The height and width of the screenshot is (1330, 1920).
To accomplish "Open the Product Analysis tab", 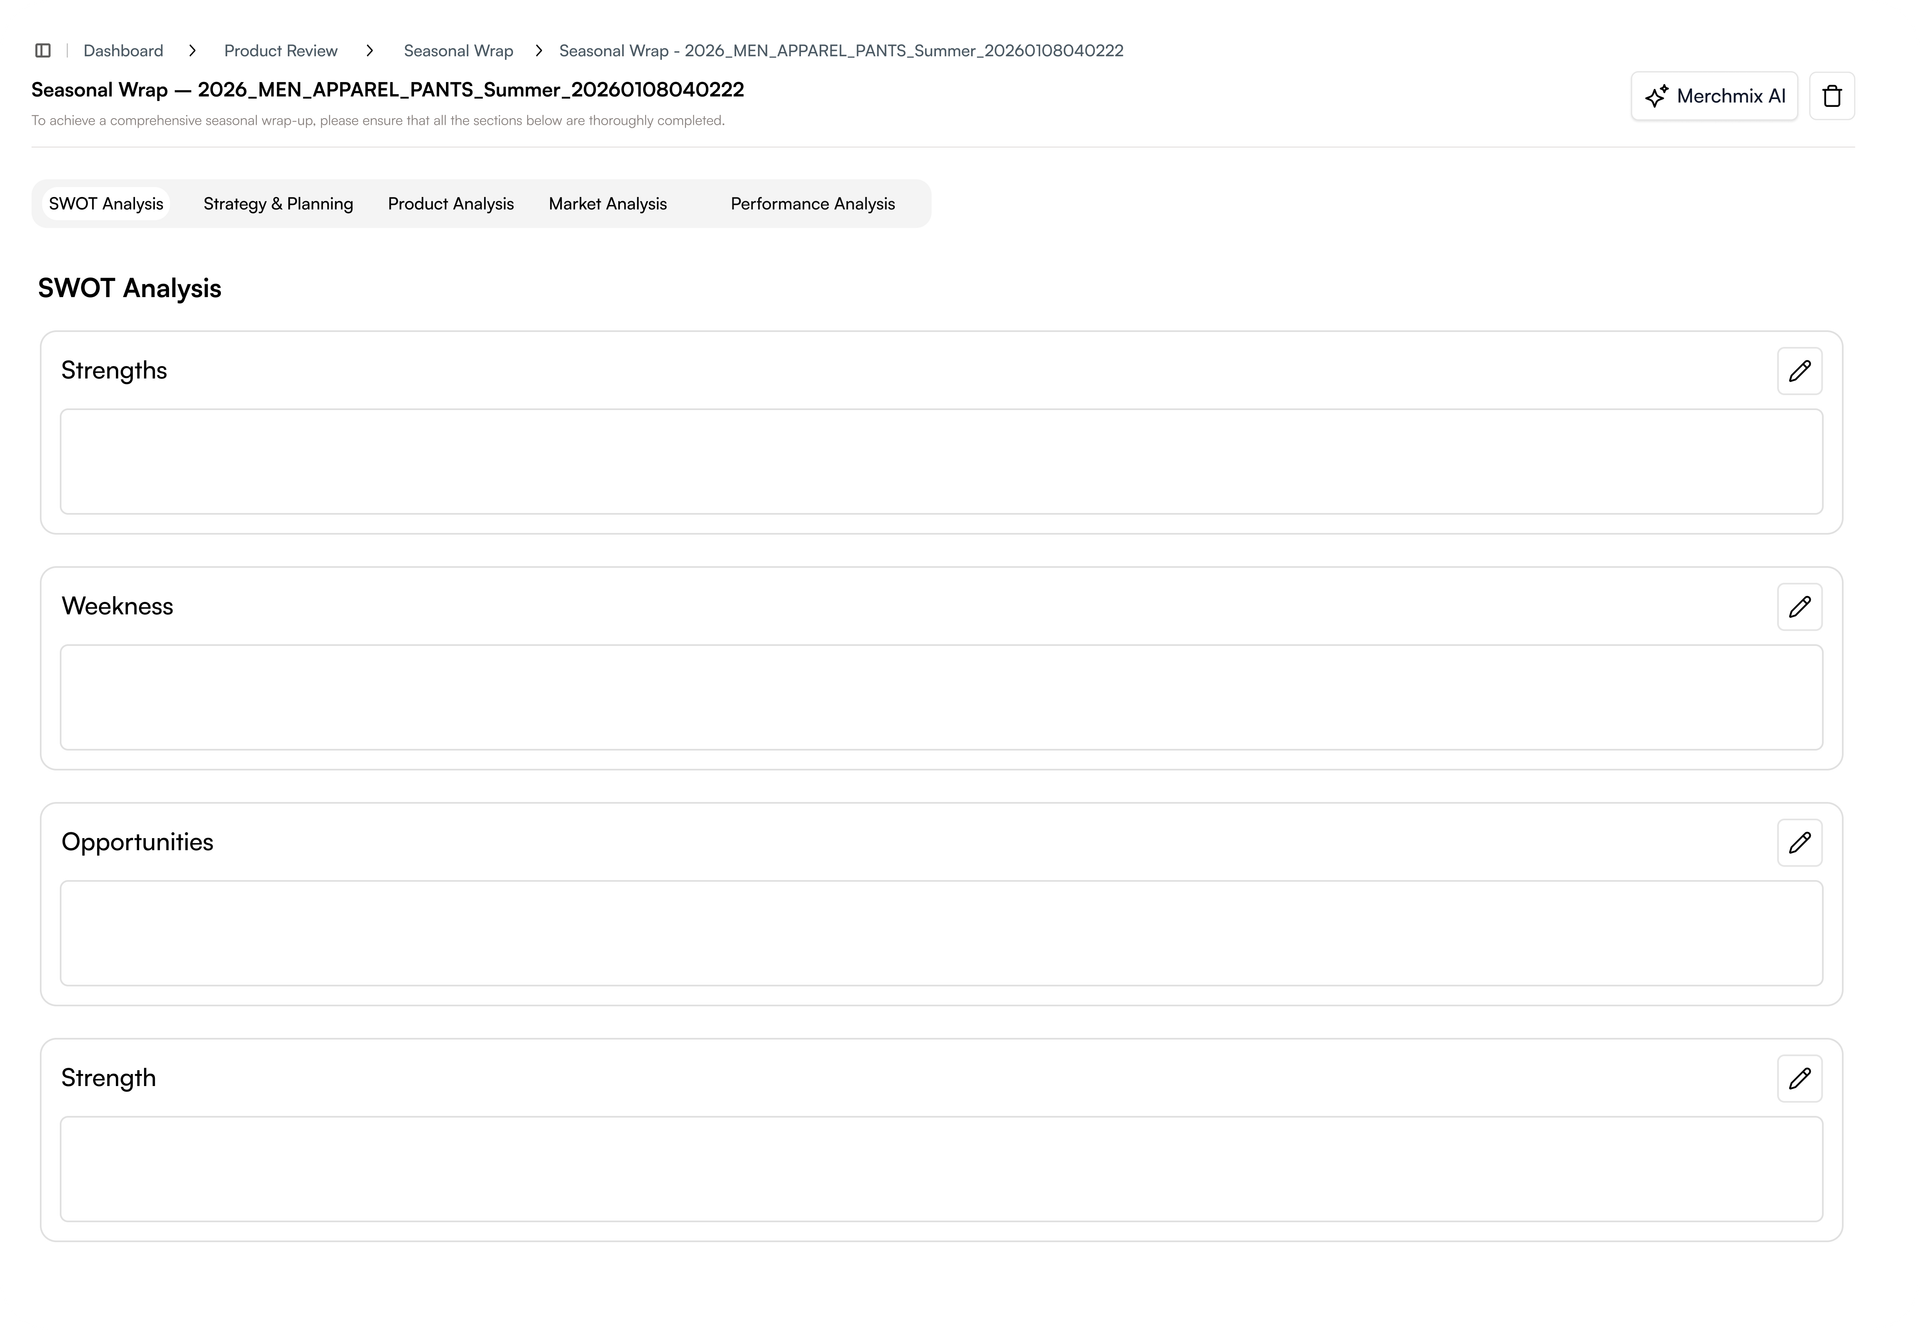I will click(451, 204).
